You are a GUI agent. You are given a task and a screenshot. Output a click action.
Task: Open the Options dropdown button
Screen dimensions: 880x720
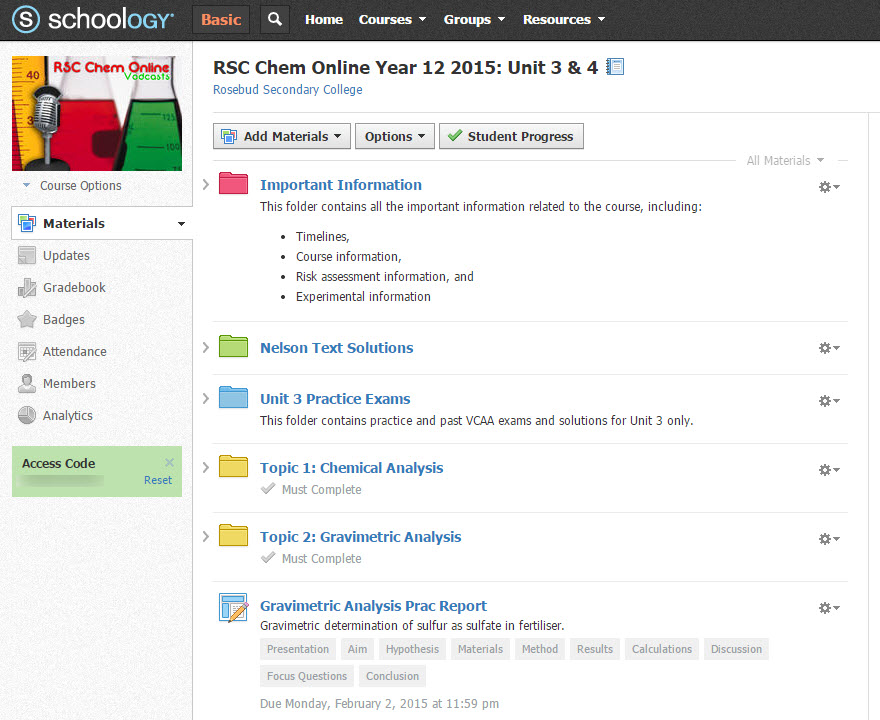[395, 136]
